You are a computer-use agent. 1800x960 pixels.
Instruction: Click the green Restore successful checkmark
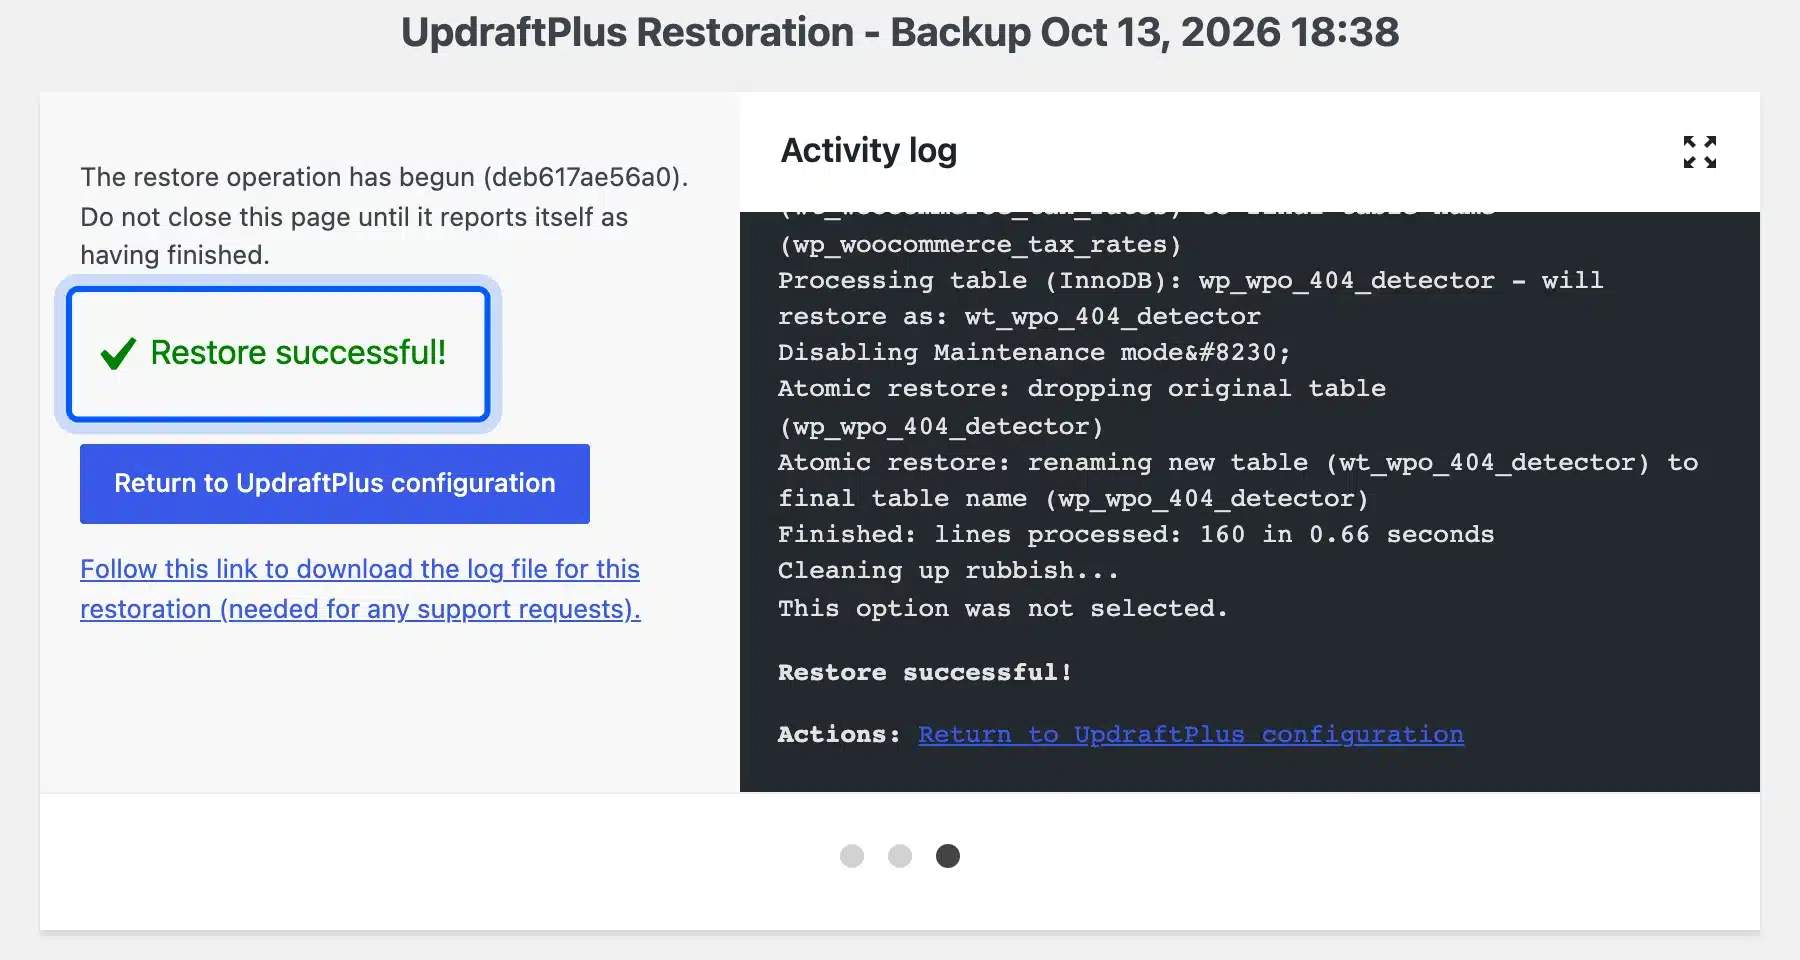(x=118, y=353)
